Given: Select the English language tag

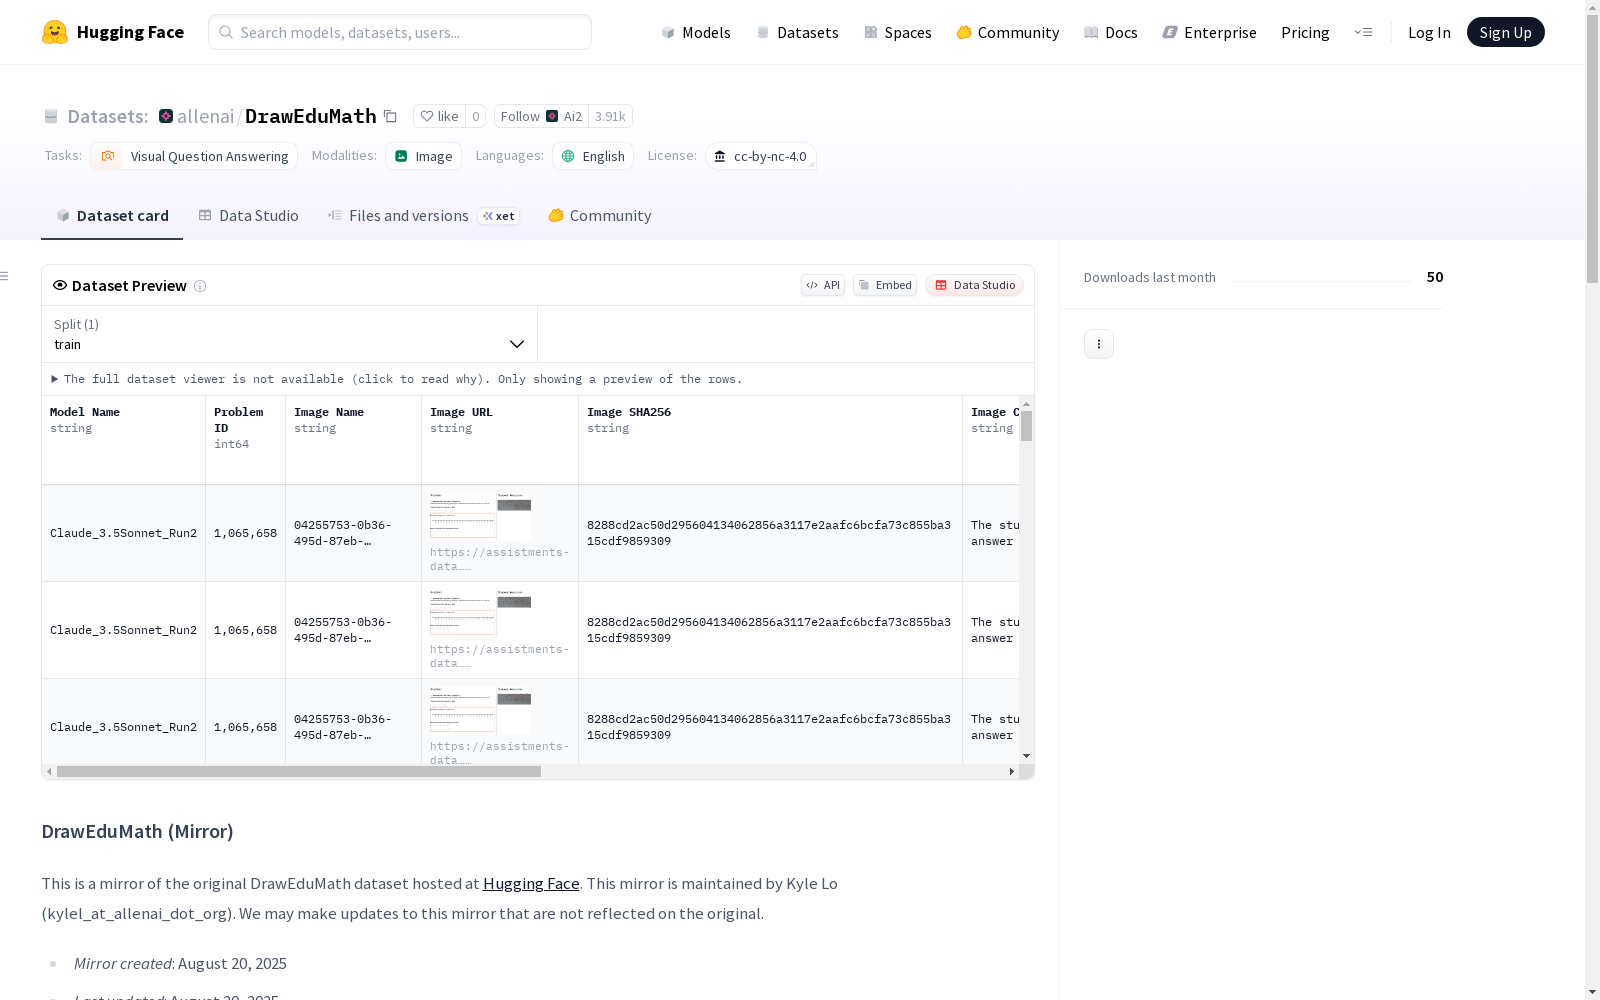Looking at the screenshot, I should pos(593,156).
